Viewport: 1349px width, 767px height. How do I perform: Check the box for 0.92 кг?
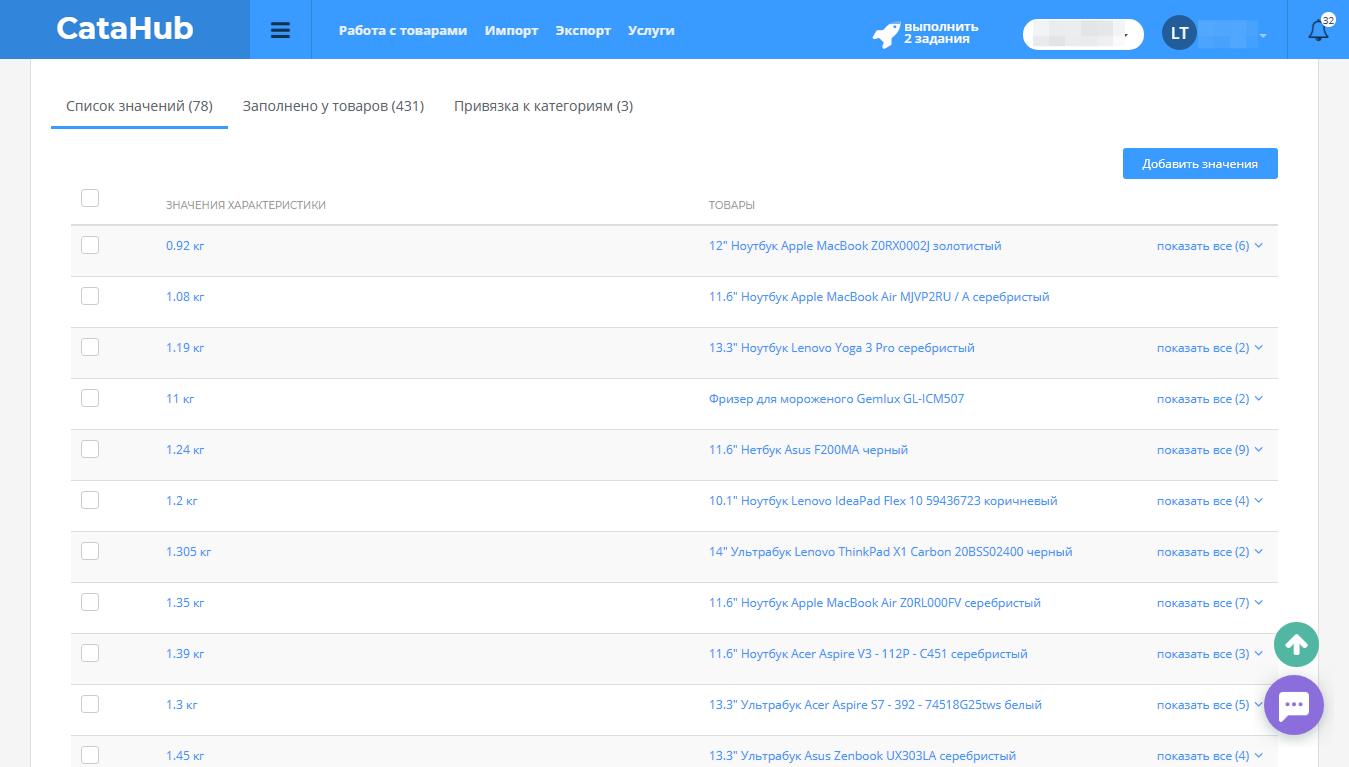click(x=90, y=245)
